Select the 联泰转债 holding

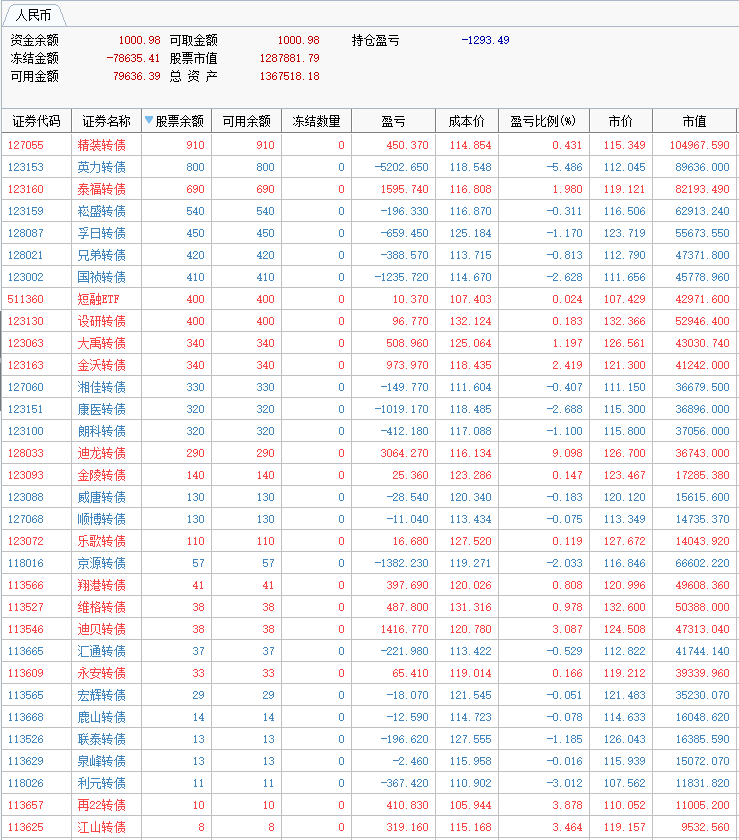(101, 739)
